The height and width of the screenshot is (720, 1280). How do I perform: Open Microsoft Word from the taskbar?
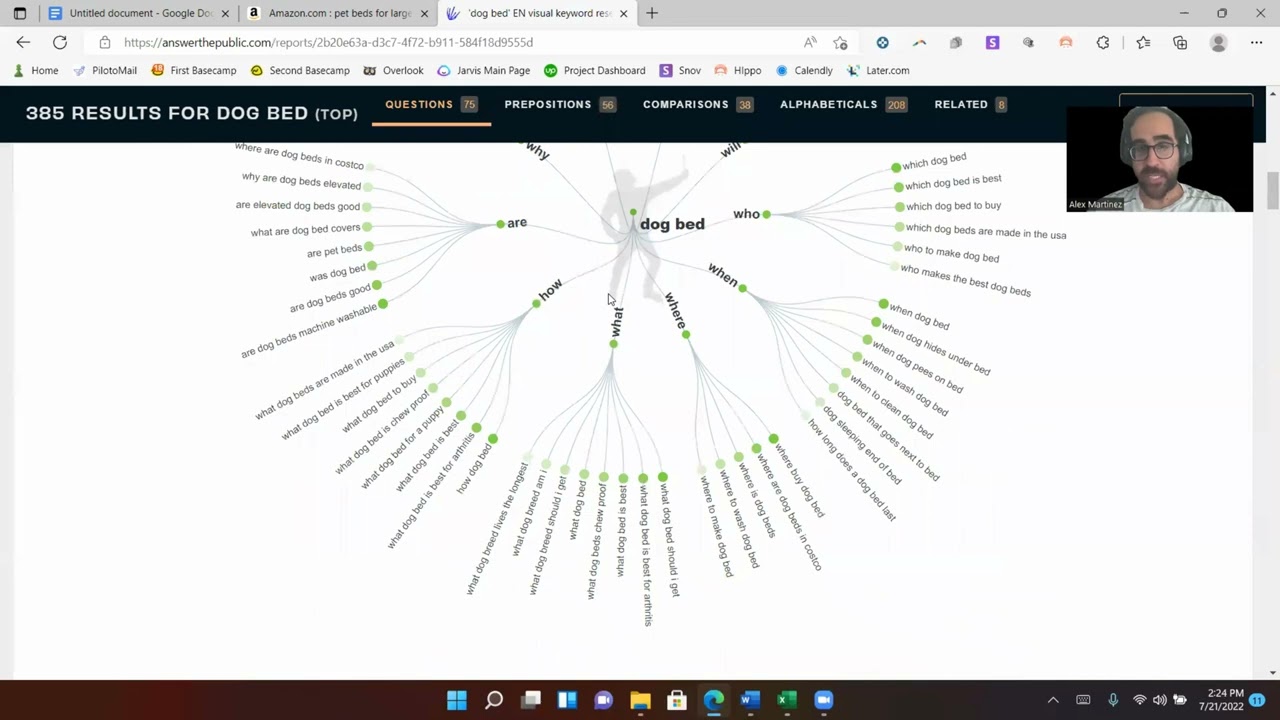(750, 700)
